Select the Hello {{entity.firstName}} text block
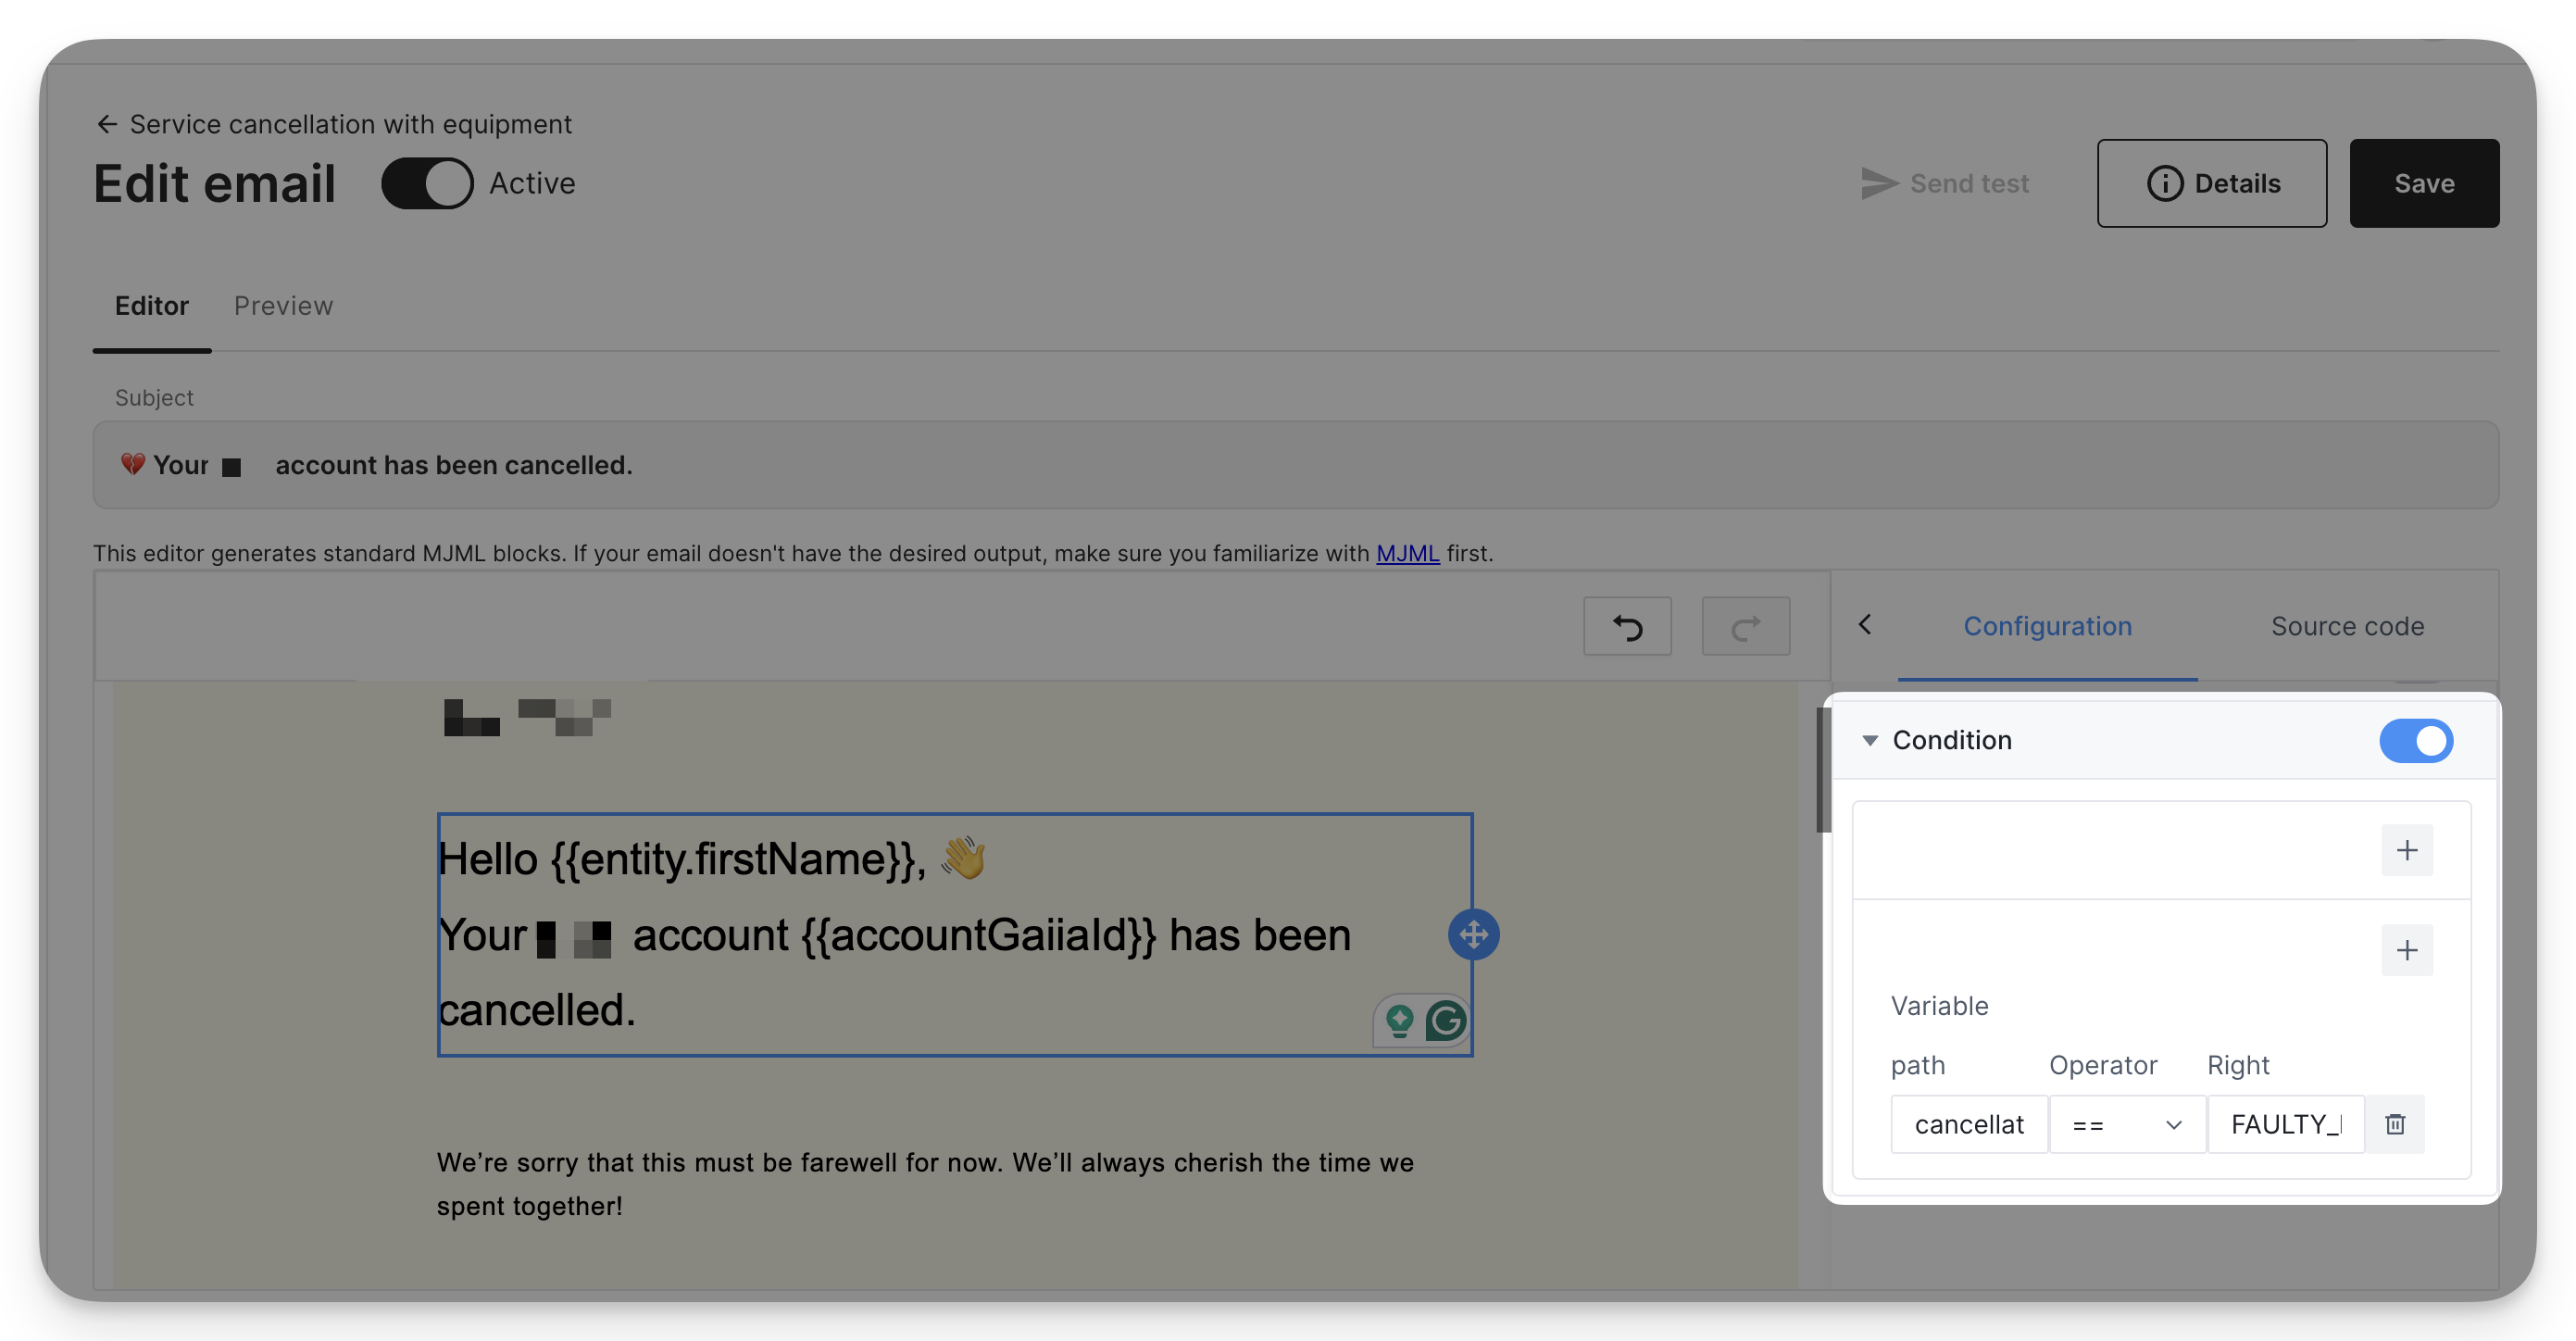This screenshot has height=1341, width=2576. pyautogui.click(x=954, y=934)
